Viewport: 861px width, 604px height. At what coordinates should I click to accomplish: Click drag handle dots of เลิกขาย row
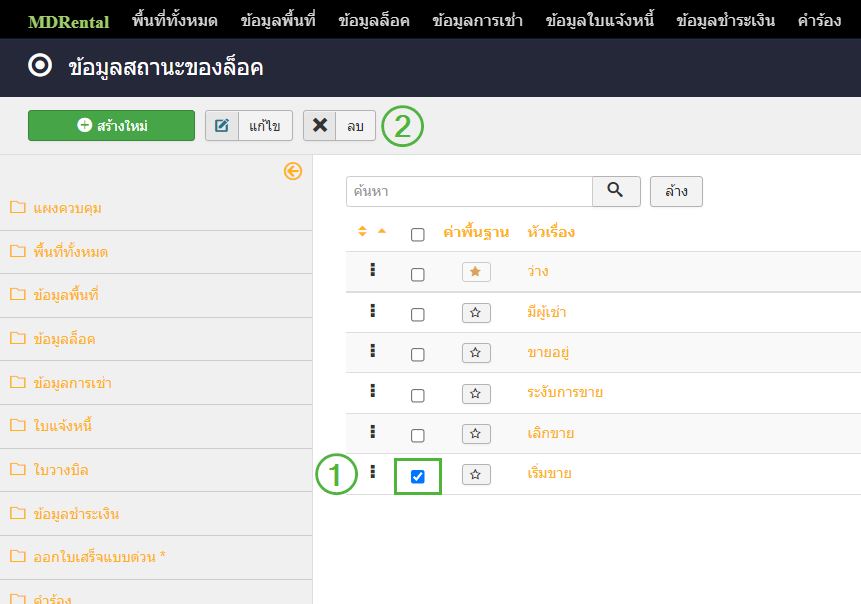tap(373, 432)
